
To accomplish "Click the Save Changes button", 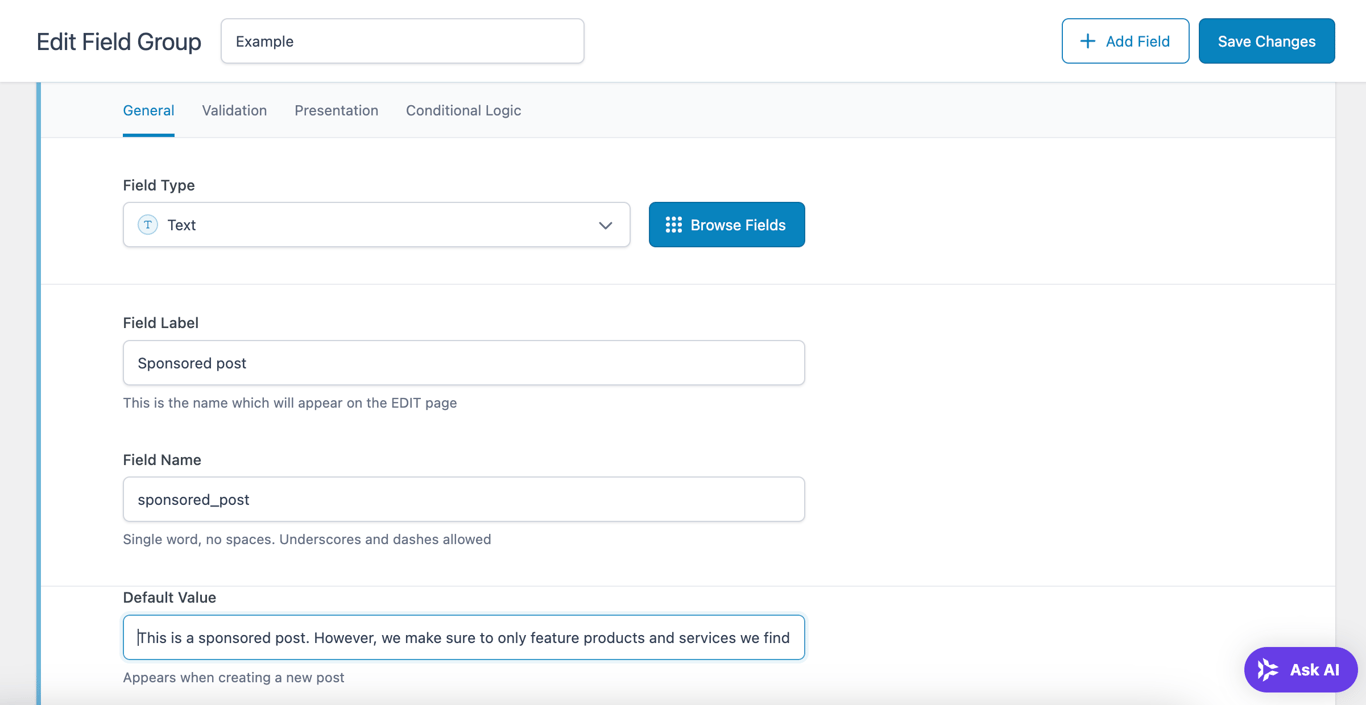I will coord(1266,41).
